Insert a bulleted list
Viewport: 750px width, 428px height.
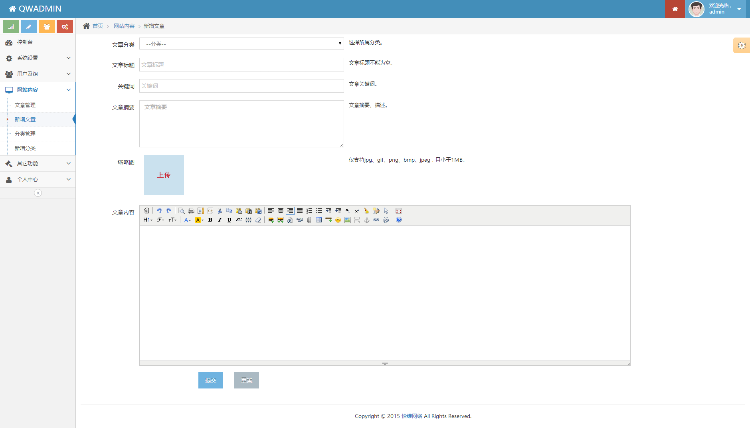(x=319, y=211)
